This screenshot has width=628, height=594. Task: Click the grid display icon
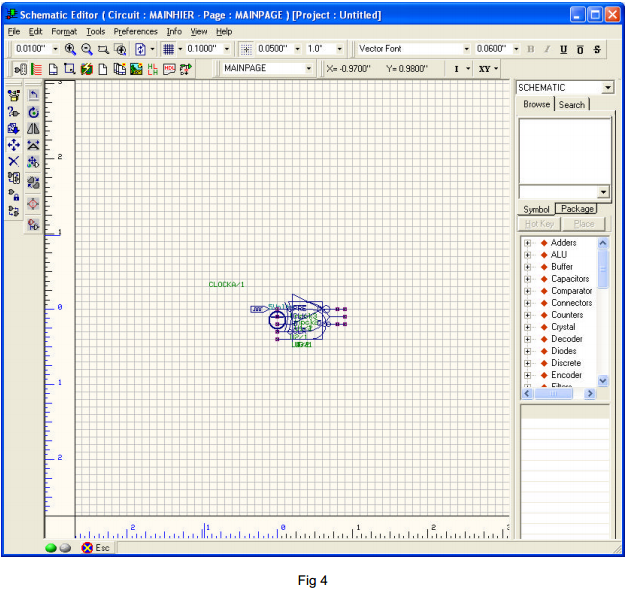point(168,49)
